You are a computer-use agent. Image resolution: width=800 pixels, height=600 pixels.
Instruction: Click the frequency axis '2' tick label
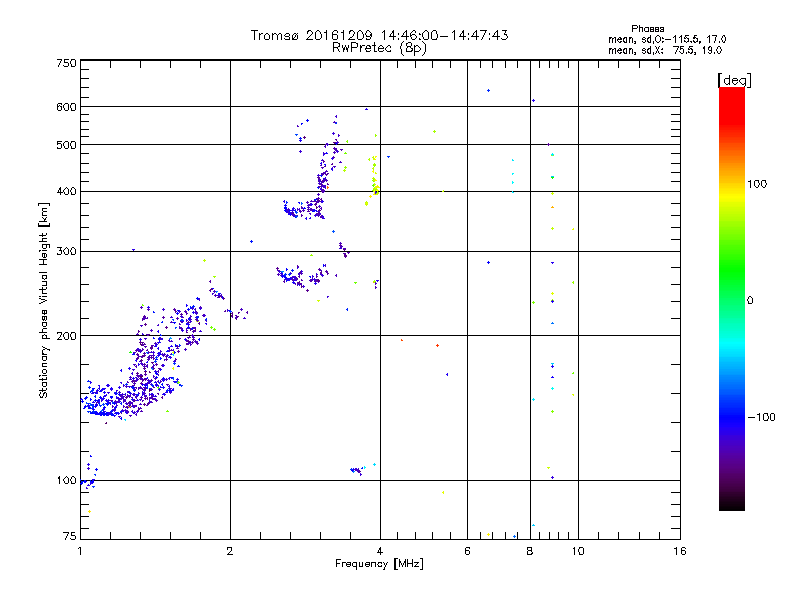(x=230, y=551)
